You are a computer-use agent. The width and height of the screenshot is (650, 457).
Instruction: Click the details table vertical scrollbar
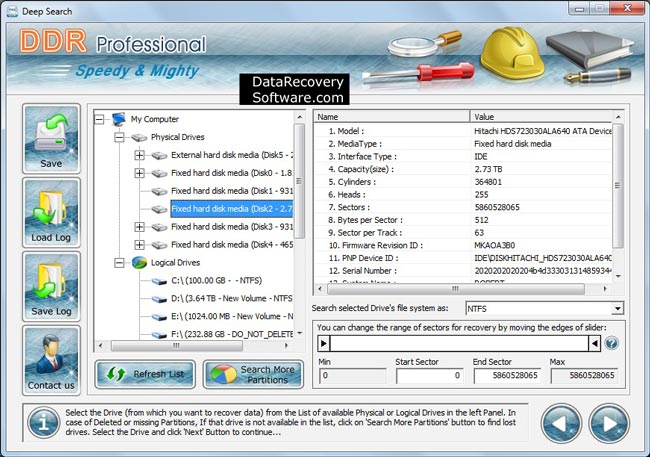(x=618, y=185)
